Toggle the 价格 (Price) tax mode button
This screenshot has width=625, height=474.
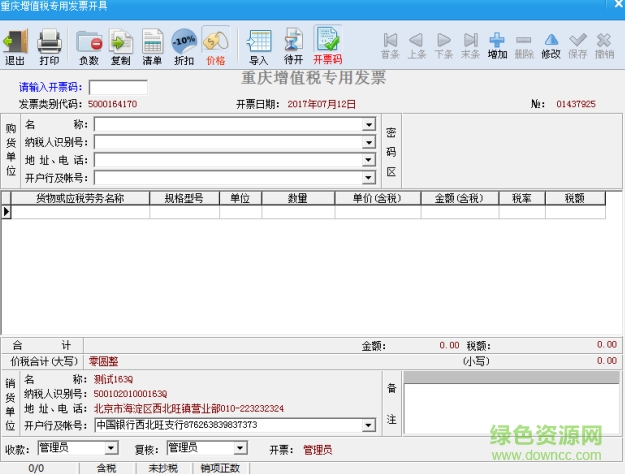(x=215, y=43)
